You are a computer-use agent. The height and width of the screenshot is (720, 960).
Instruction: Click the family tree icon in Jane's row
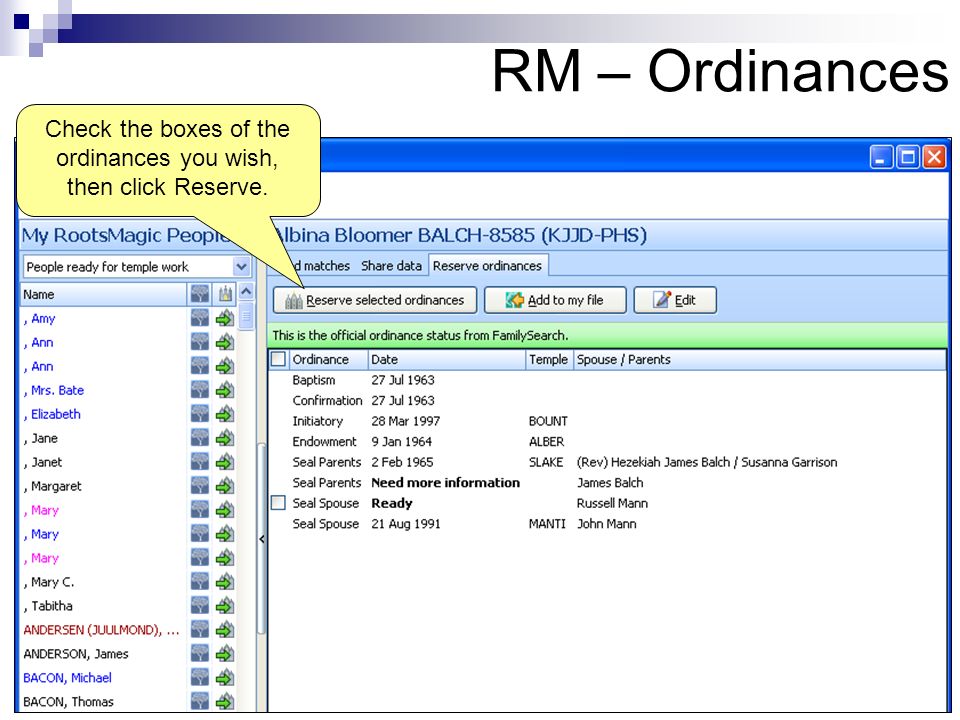[x=200, y=438]
